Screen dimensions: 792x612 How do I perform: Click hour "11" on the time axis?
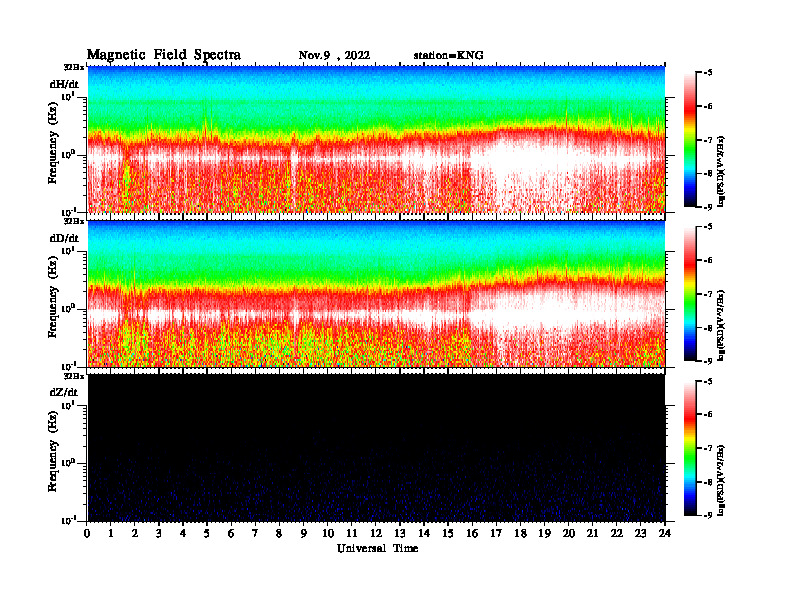[x=352, y=534]
